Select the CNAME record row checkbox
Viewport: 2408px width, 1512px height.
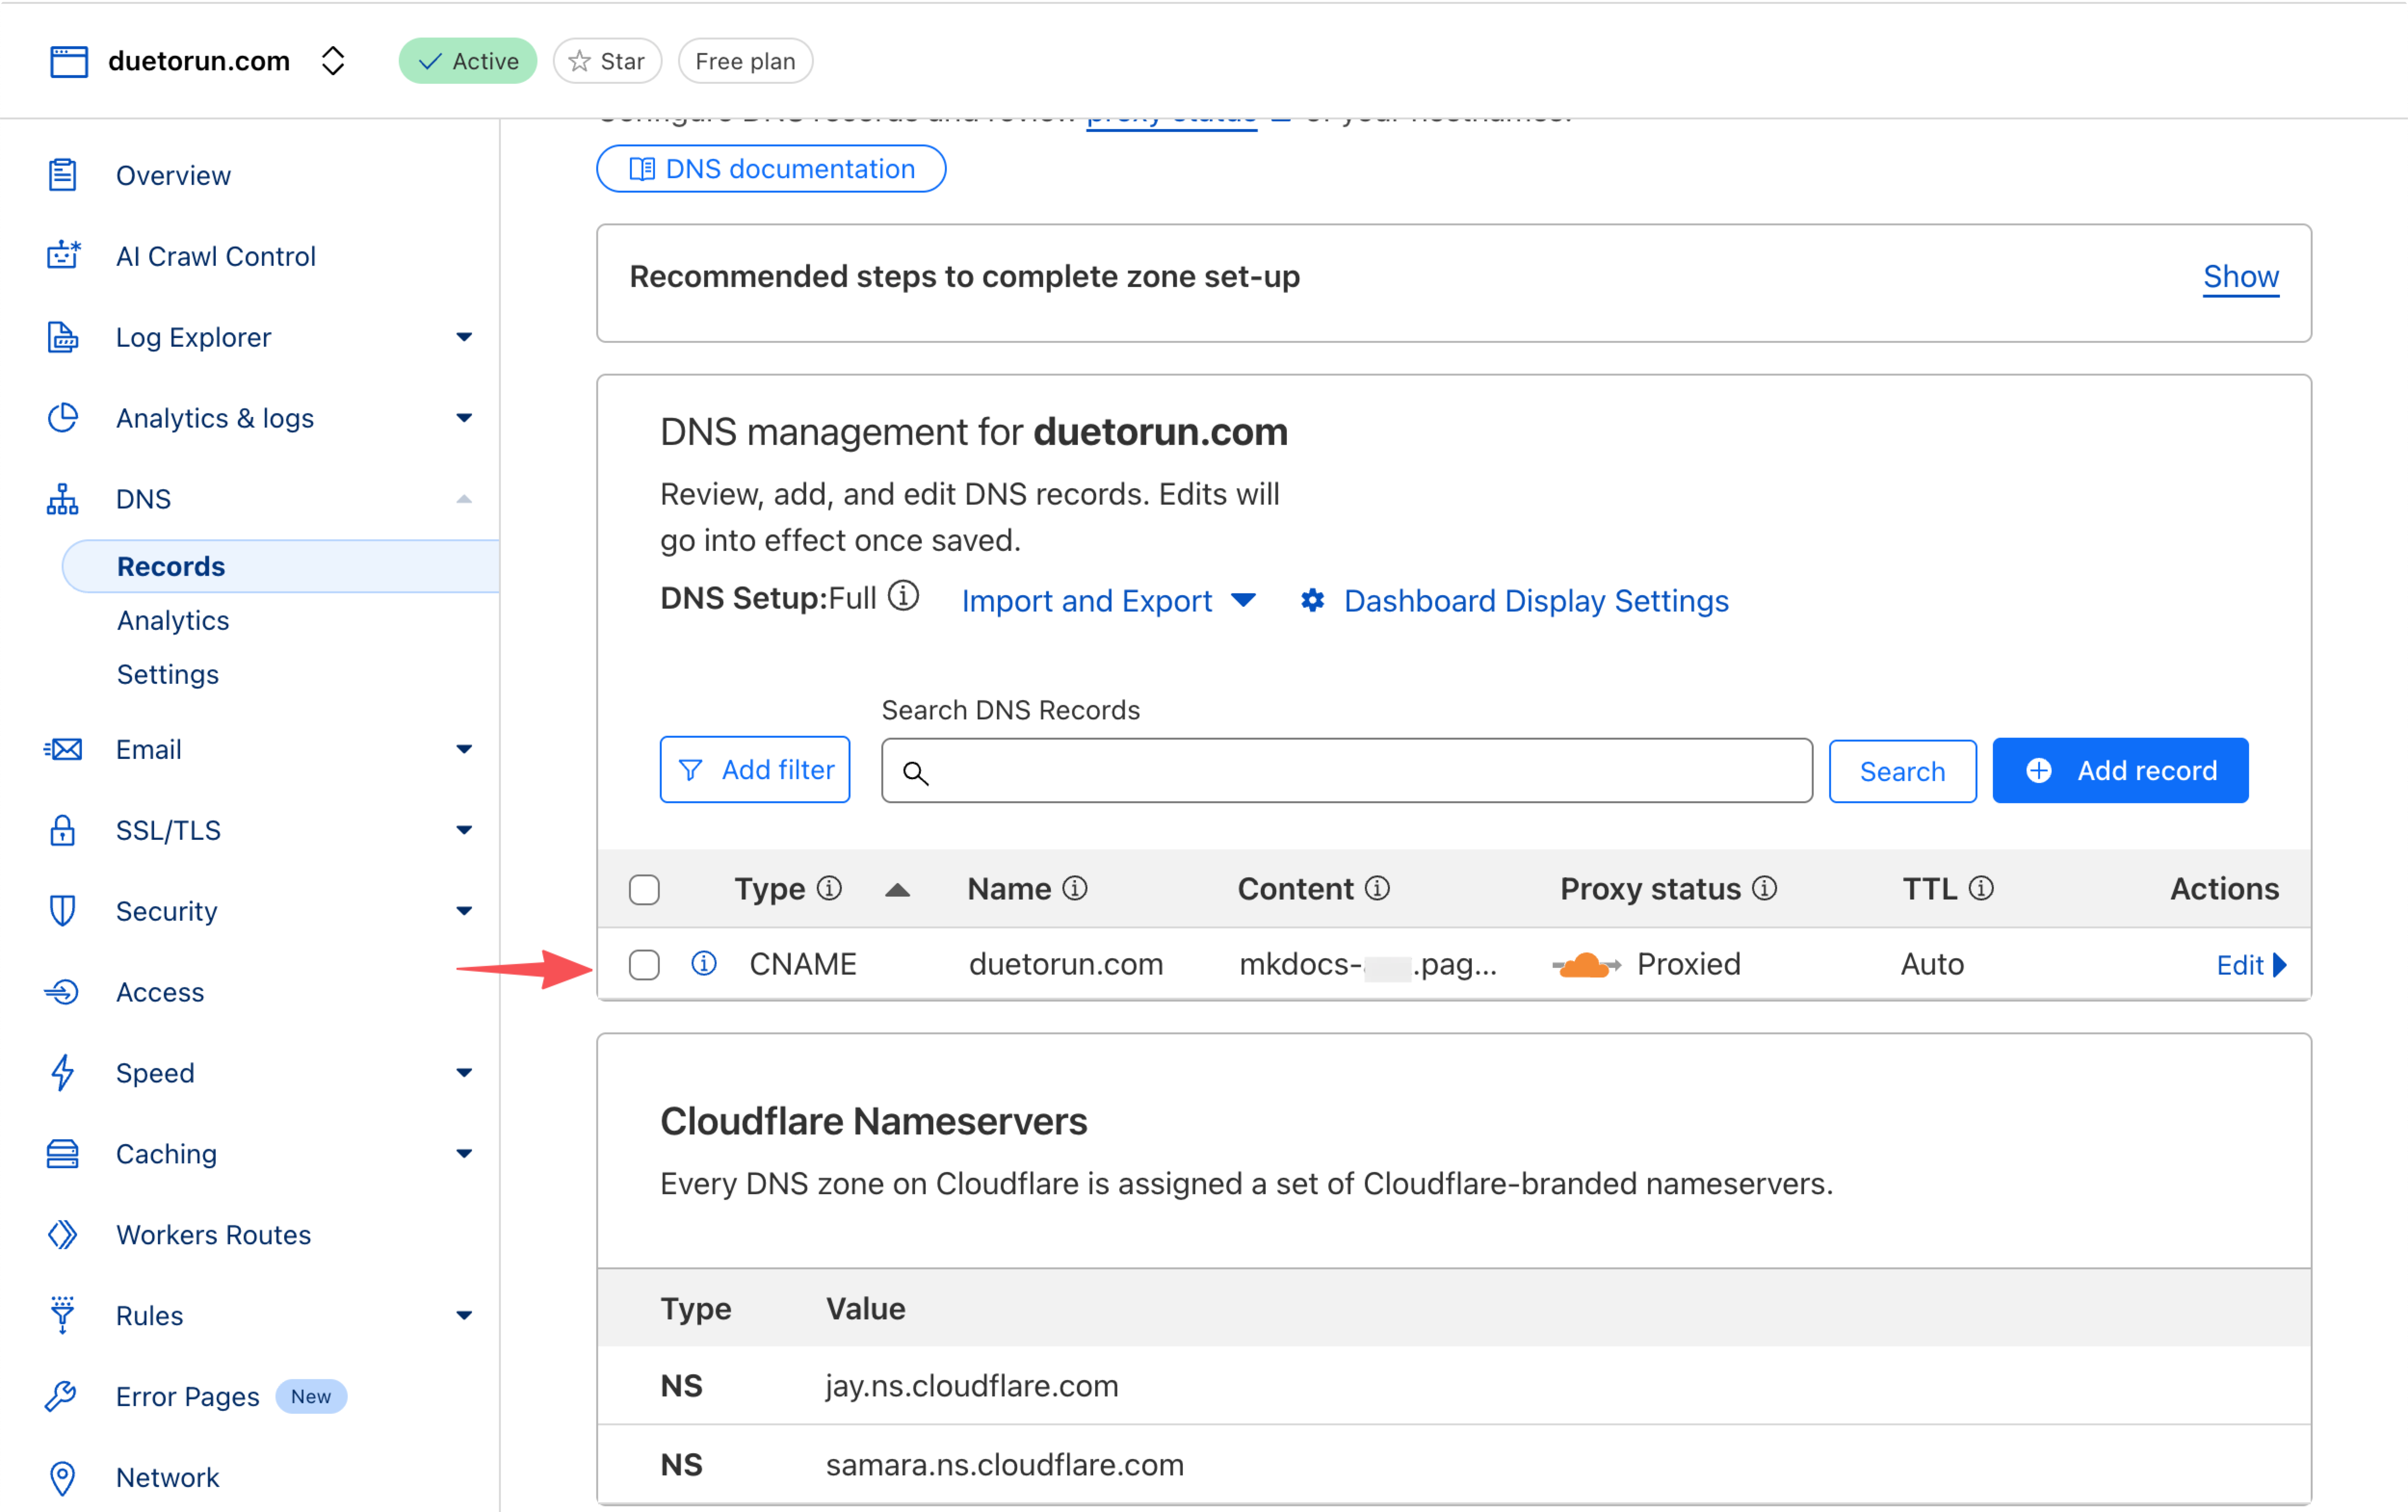pos(645,964)
